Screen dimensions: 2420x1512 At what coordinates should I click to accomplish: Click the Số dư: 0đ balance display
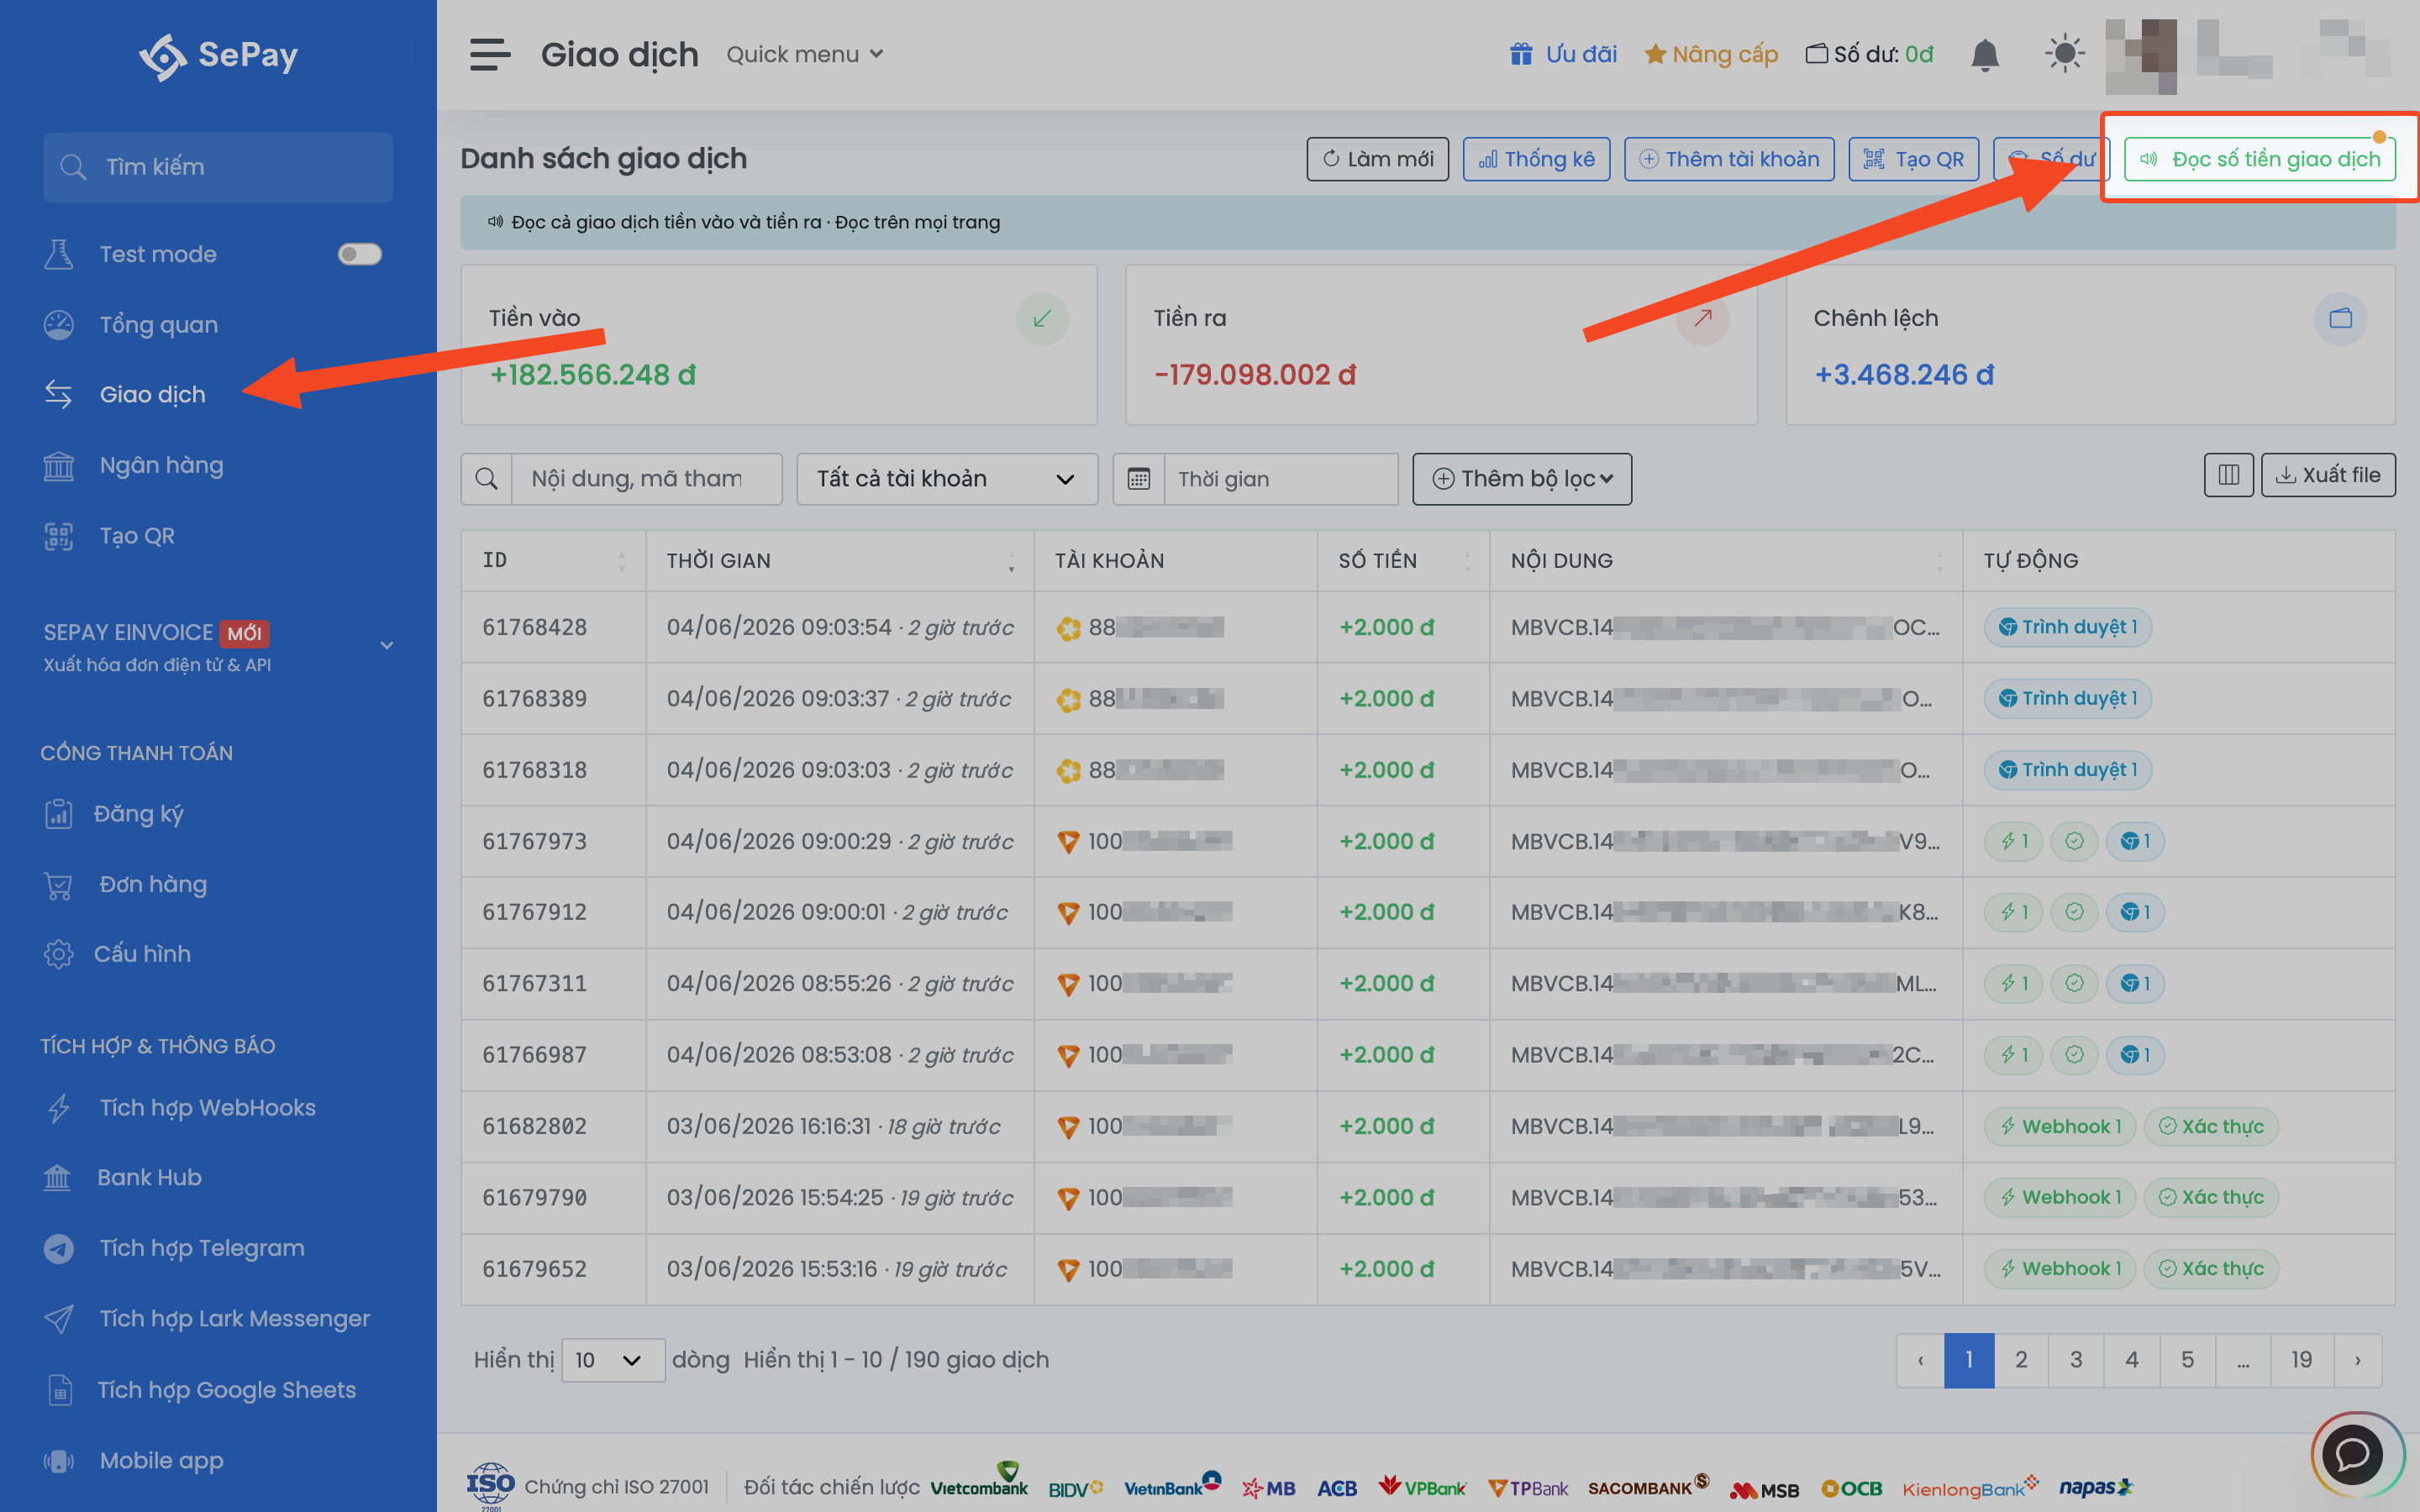coord(1869,54)
